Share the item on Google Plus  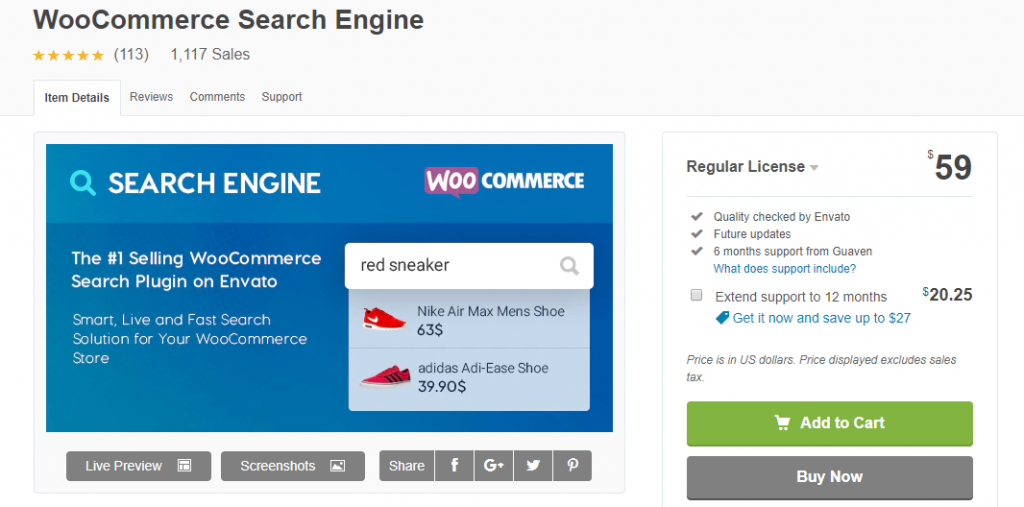click(494, 466)
